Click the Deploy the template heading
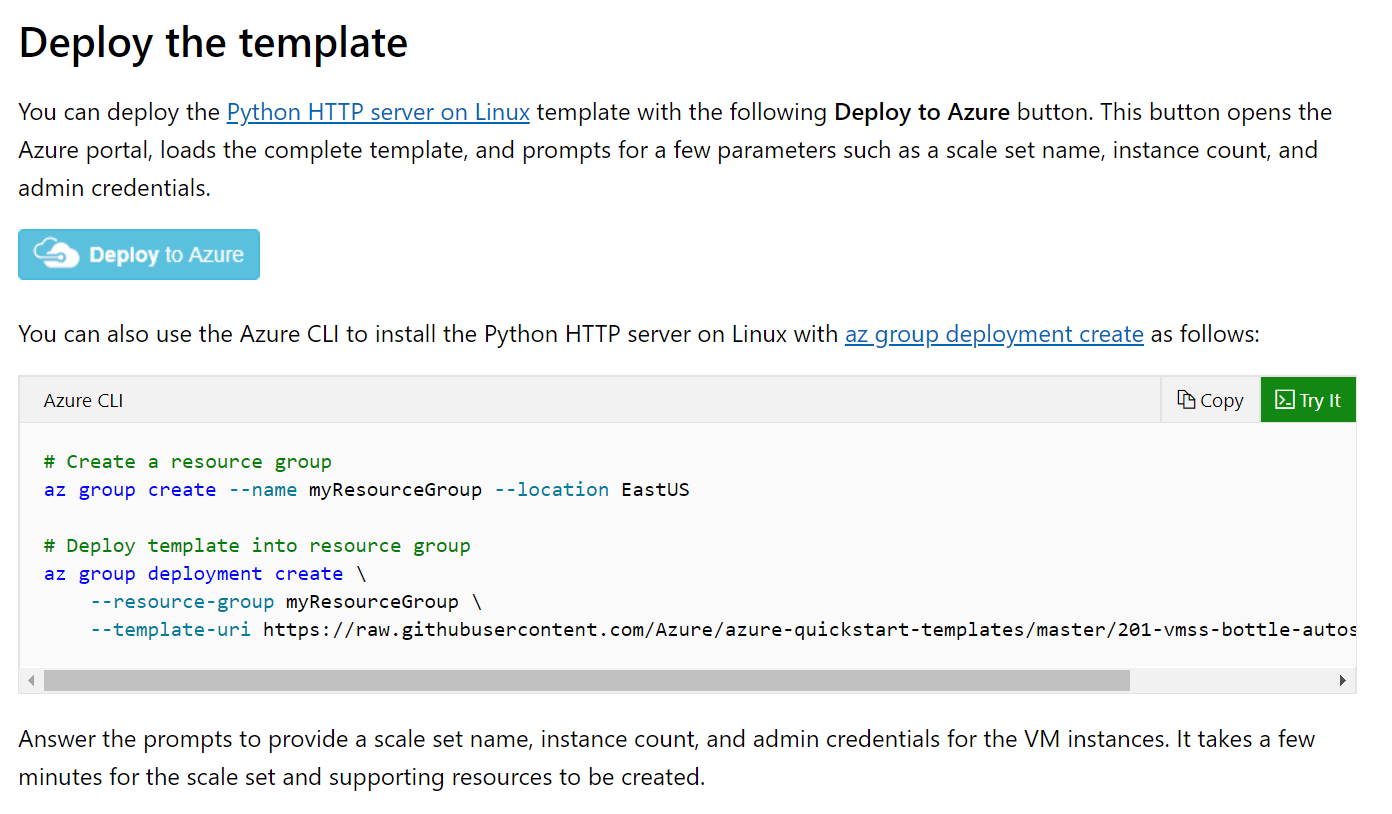The image size is (1392, 814). 213,42
